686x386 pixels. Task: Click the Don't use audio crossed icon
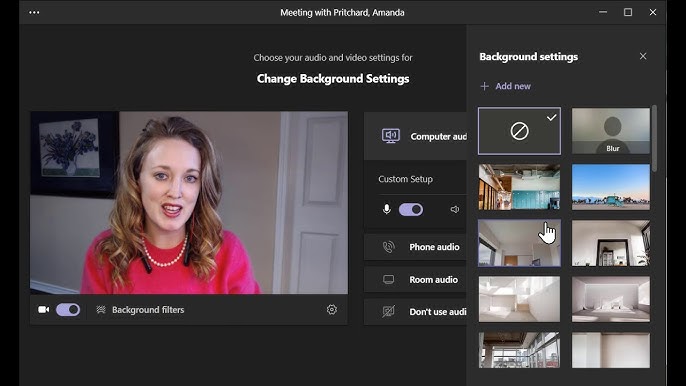point(388,312)
